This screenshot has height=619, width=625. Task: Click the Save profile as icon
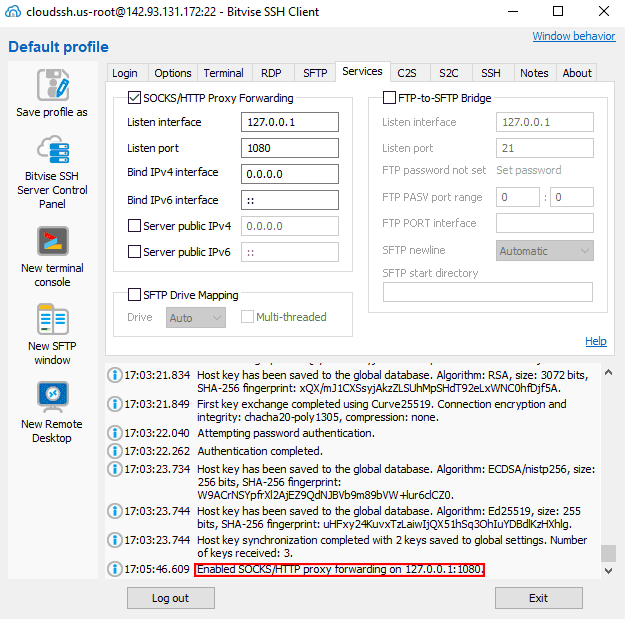pos(53,85)
